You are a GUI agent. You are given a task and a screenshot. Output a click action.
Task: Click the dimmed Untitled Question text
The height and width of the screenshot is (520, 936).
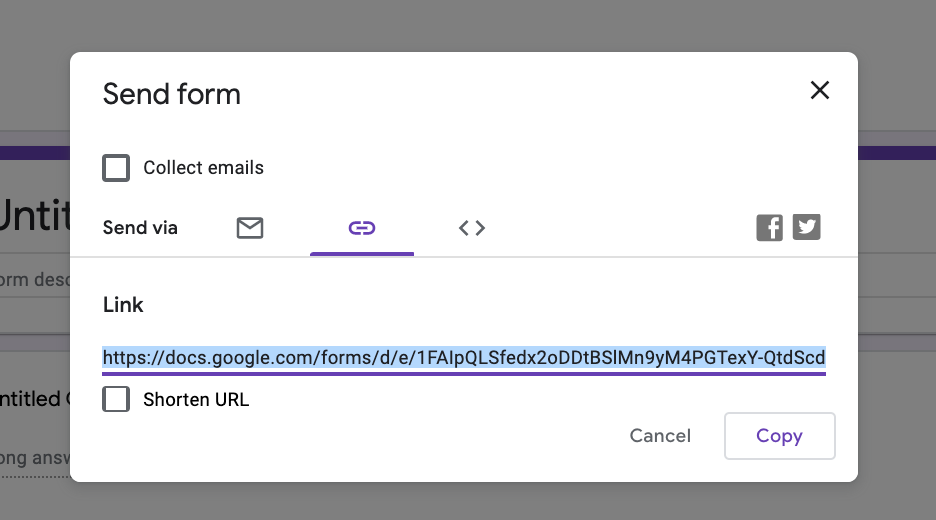click(x=34, y=399)
